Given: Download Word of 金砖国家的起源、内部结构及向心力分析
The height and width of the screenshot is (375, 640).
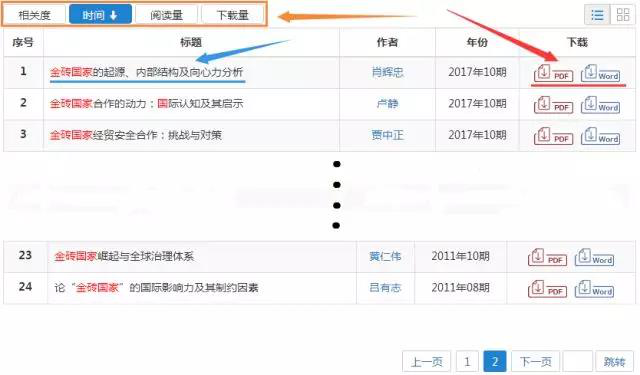Looking at the screenshot, I should [600, 73].
